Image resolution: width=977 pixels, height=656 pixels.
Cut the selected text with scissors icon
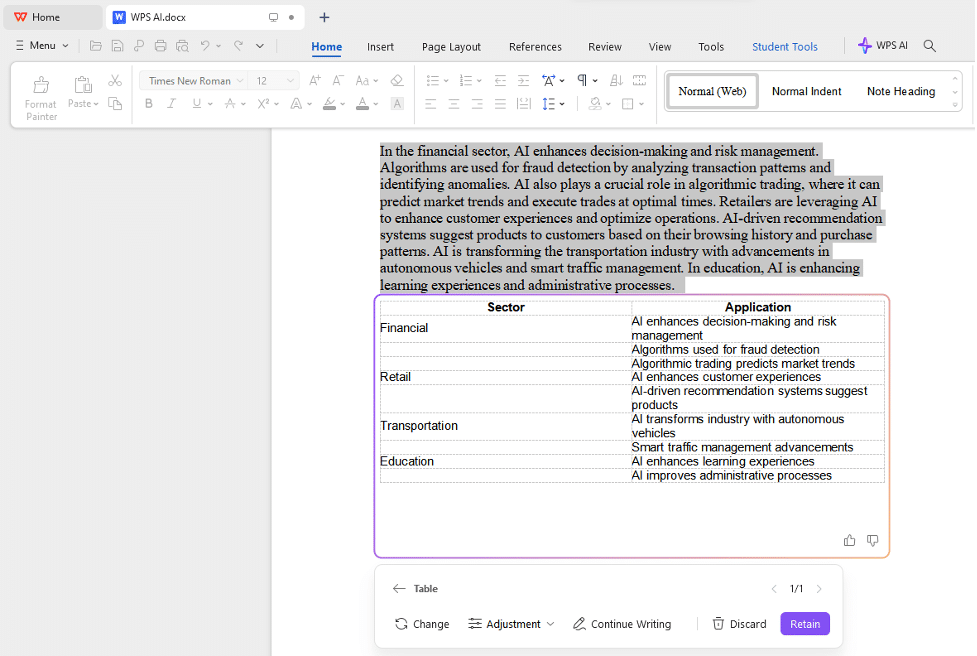click(x=115, y=79)
